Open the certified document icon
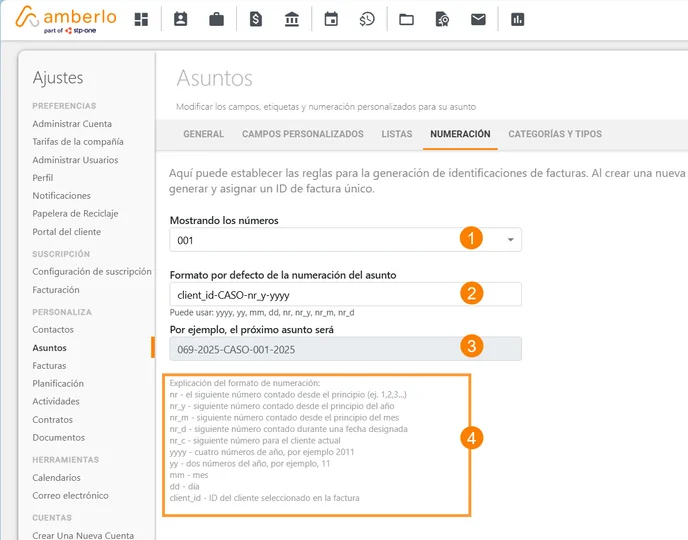Screen dimensions: 688x540 pos(442,19)
